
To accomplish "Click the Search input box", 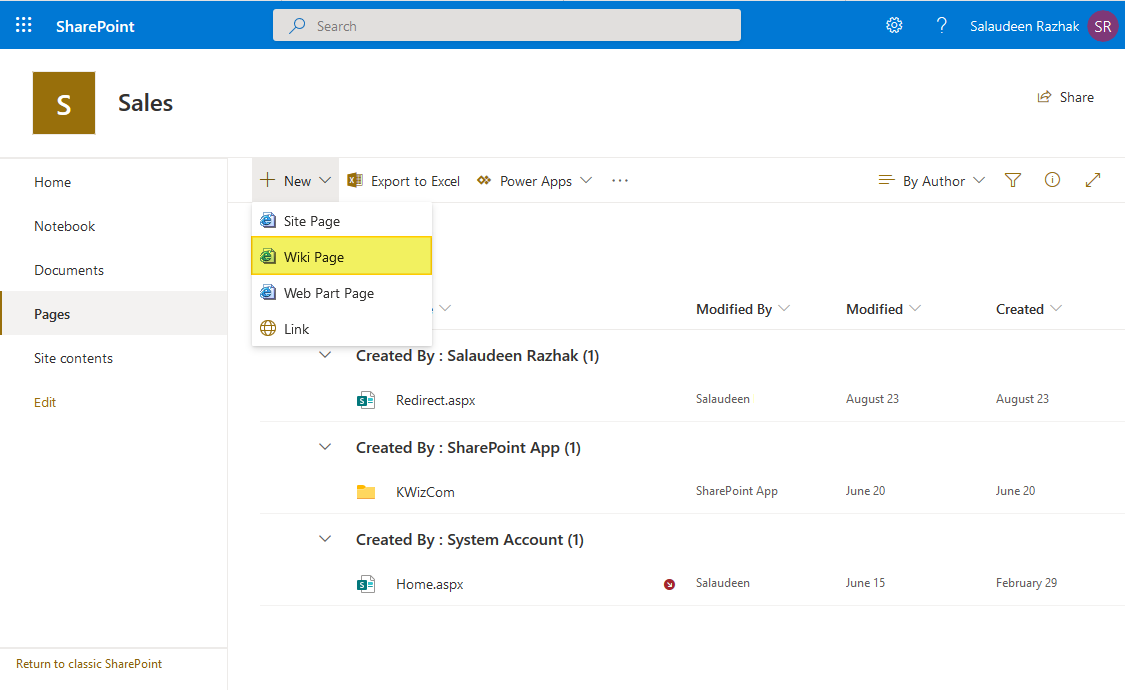I will coord(507,26).
